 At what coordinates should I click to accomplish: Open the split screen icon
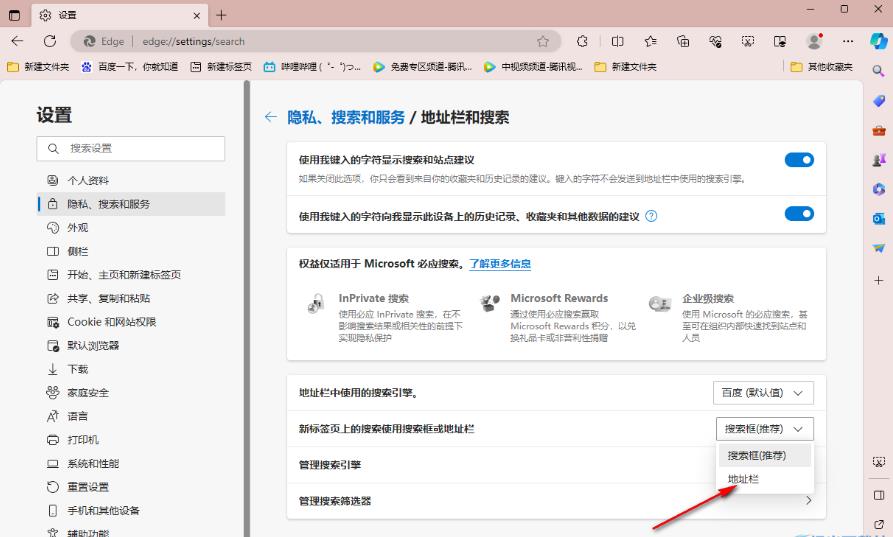tap(617, 41)
